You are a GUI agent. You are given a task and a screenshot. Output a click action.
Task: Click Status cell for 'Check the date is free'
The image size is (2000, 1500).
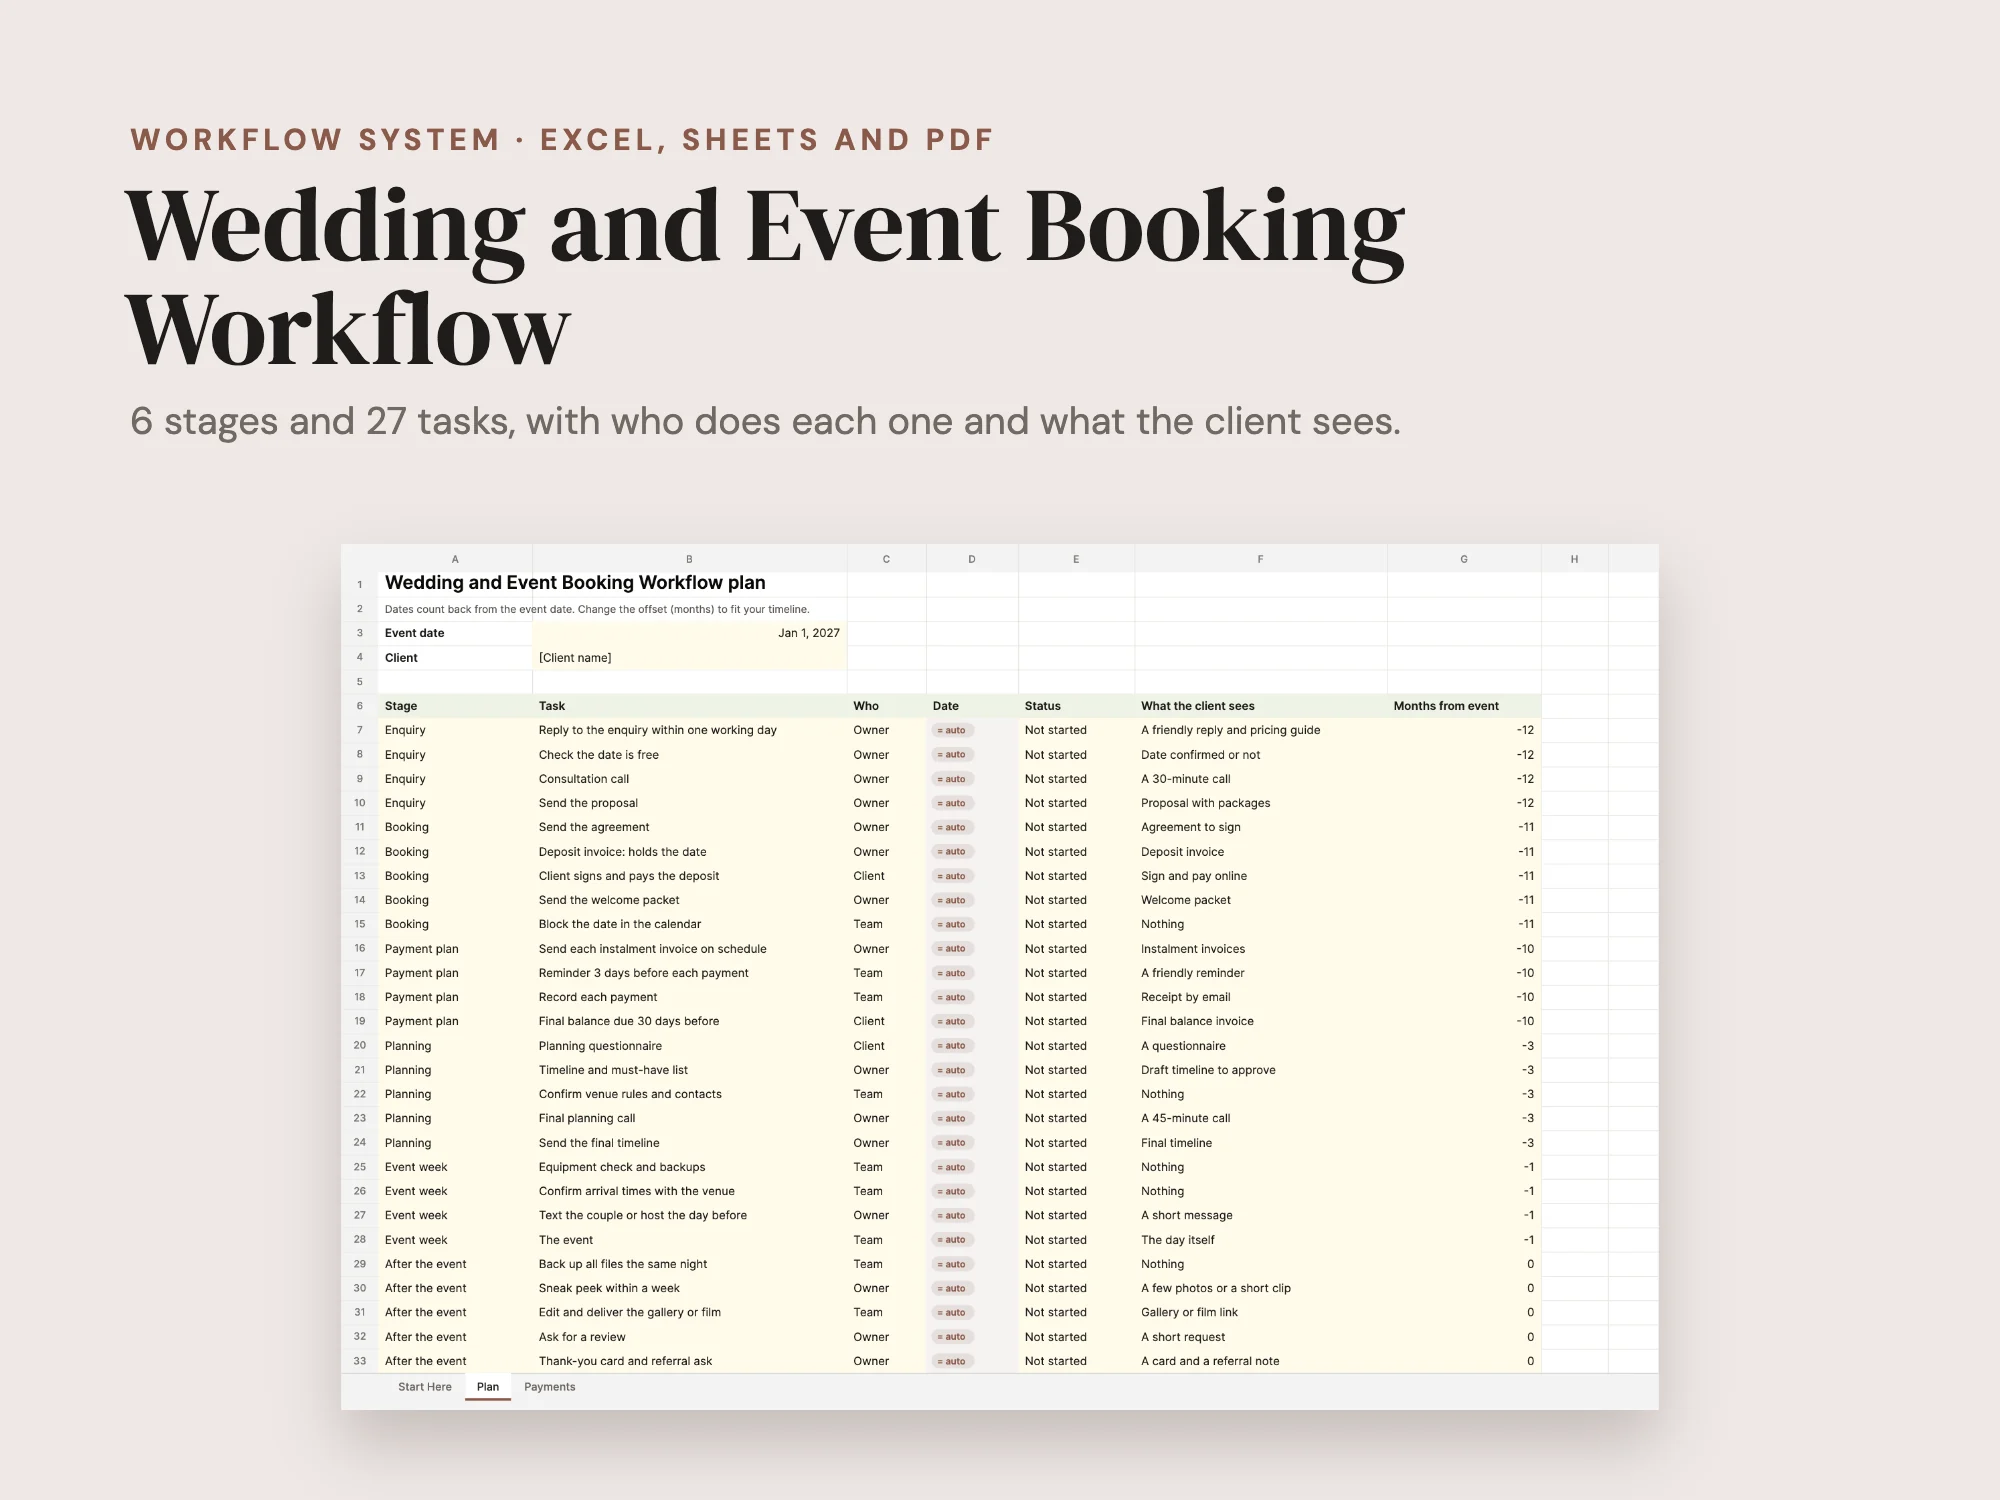pyautogui.click(x=1076, y=755)
